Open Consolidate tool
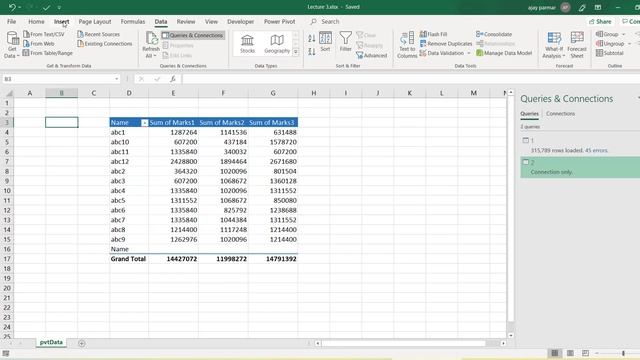Image resolution: width=640 pixels, height=360 pixels. coord(494,34)
